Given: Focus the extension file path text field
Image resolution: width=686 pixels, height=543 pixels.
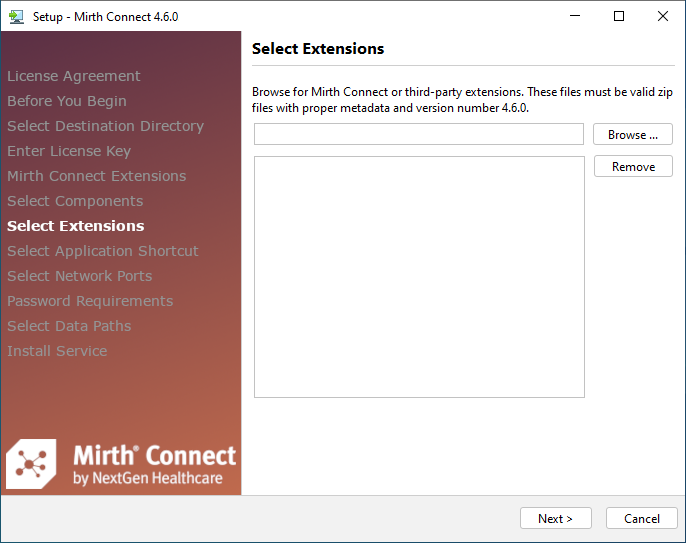Looking at the screenshot, I should tap(418, 135).
